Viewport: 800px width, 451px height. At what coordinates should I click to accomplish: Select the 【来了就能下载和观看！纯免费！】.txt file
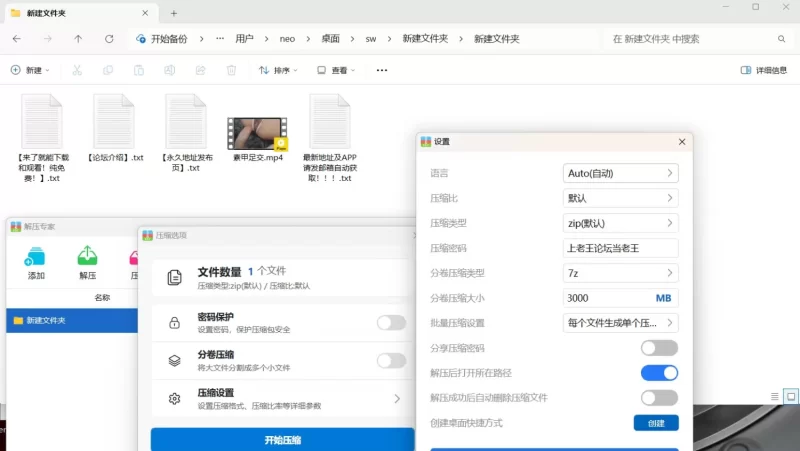pyautogui.click(x=42, y=139)
